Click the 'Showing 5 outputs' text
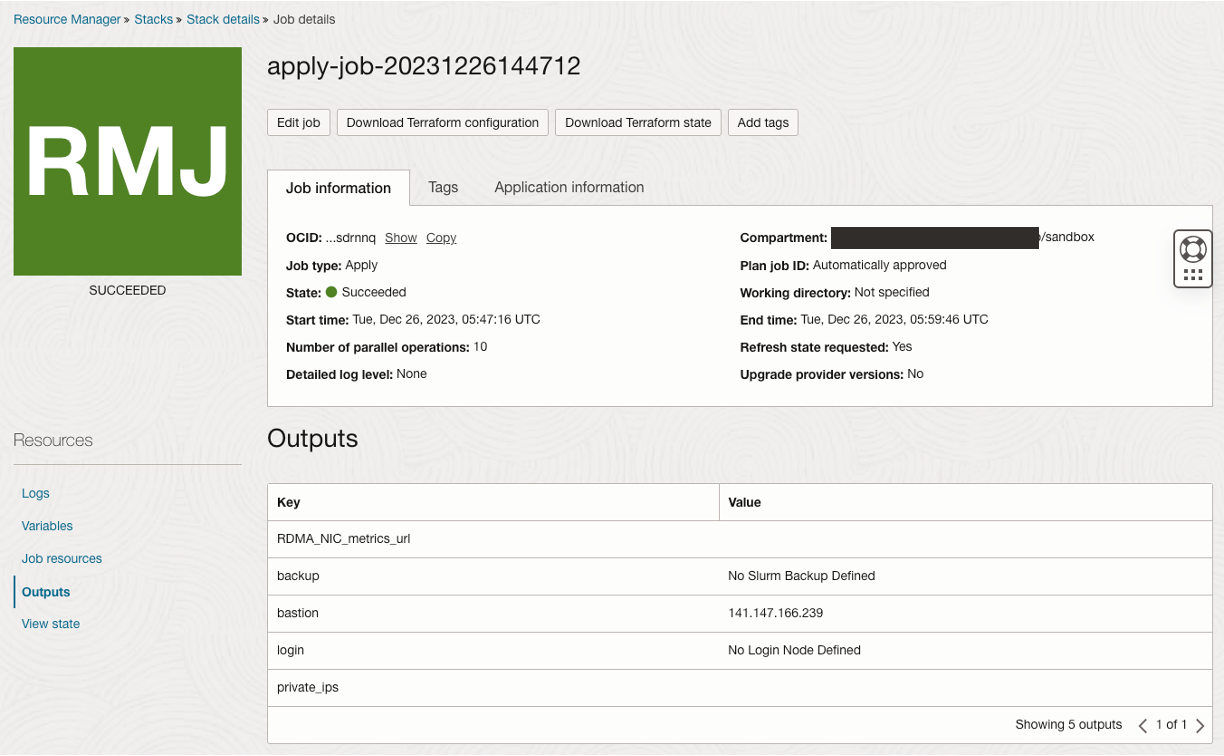Screen dimensions: 1224x756 pos(1069,725)
